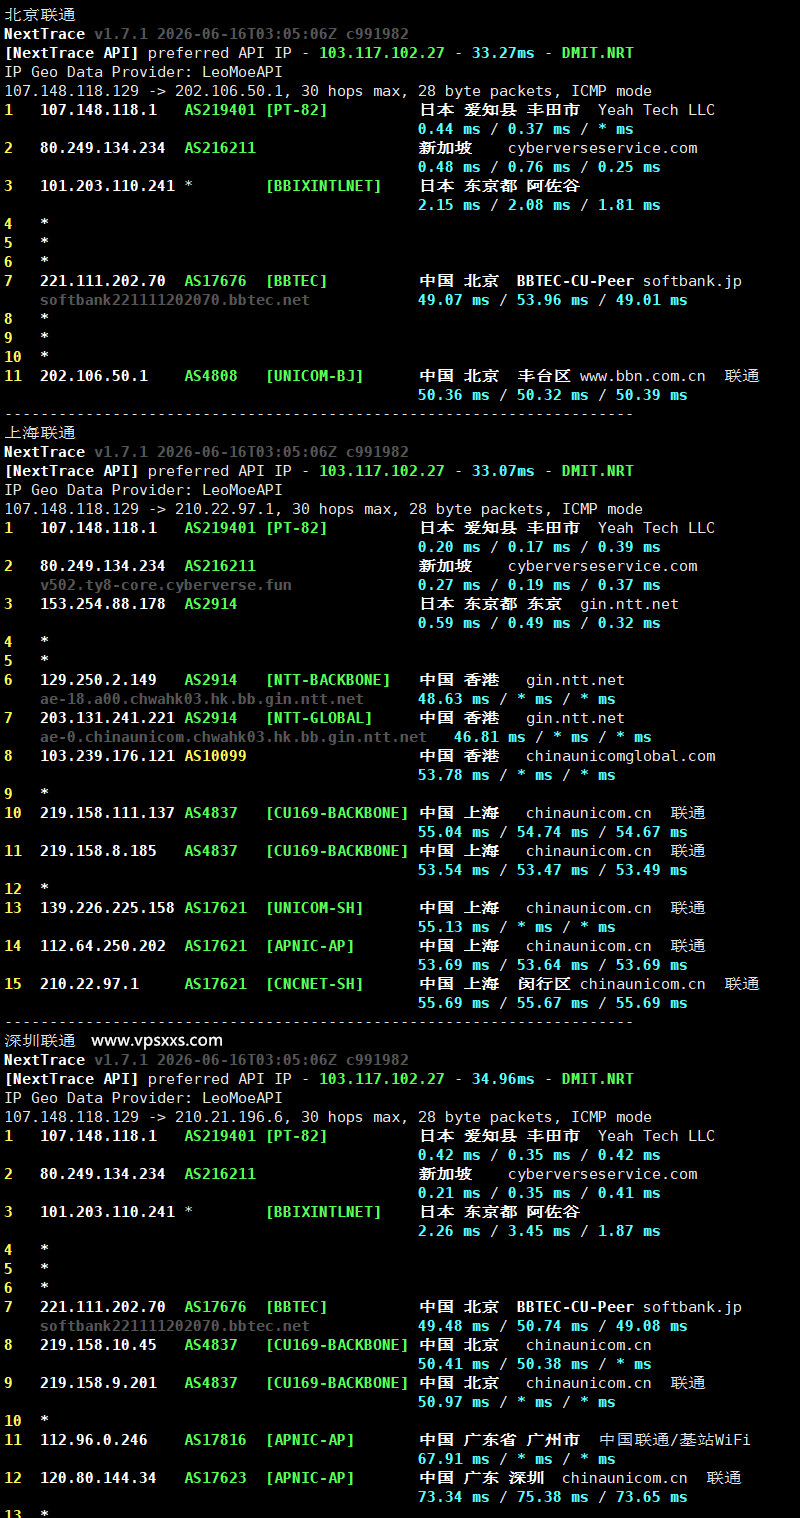Screen dimensions: 800x1518
Task: Click the yellow AS10099 number
Action: (215, 756)
